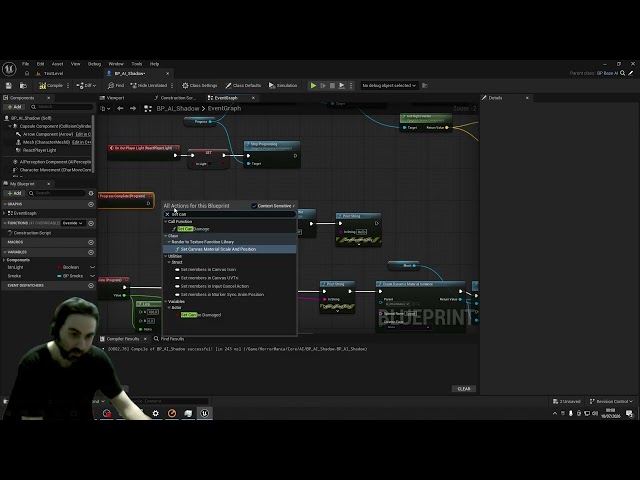Open the graph bookmarks dropdown

[105, 109]
